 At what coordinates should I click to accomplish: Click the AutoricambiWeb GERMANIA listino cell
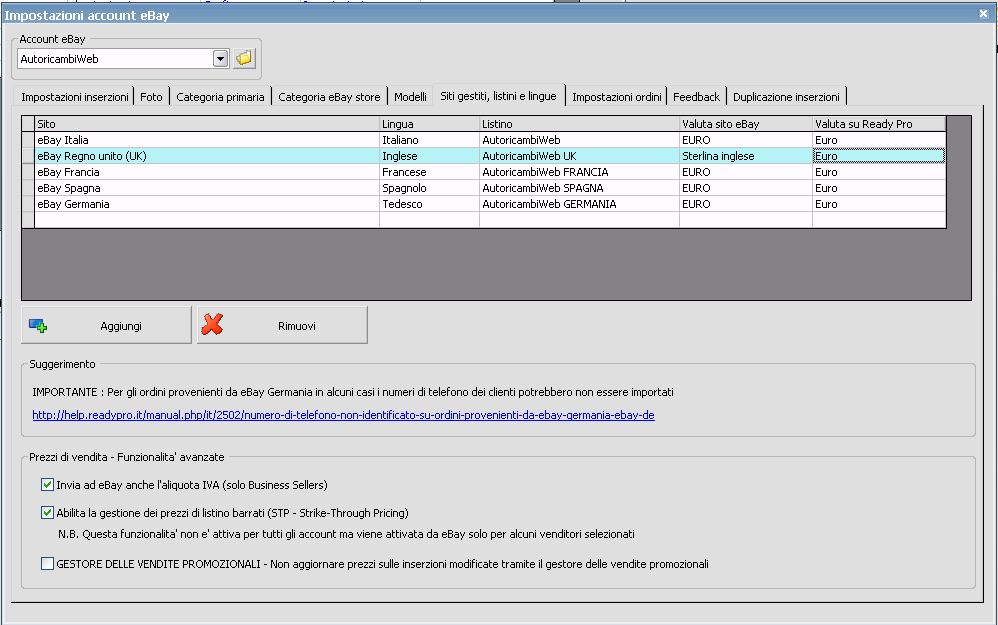pos(579,204)
